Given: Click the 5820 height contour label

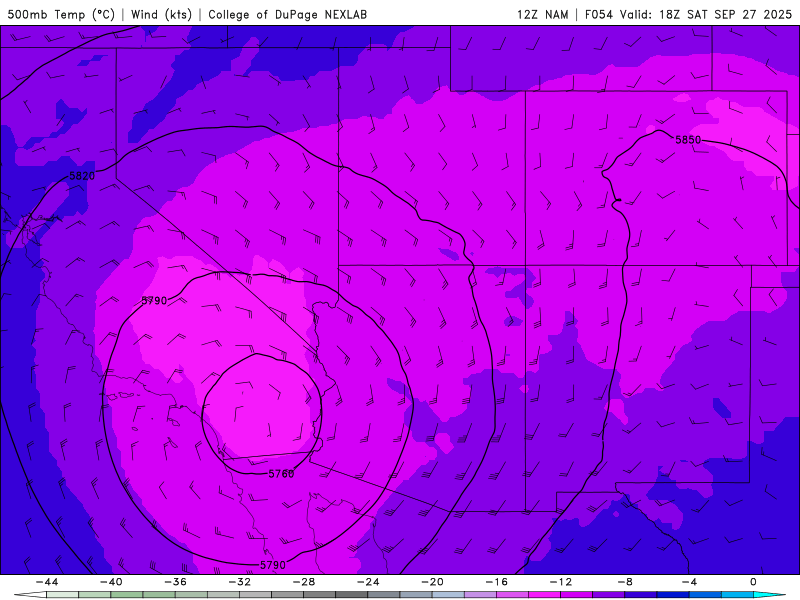Looking at the screenshot, I should point(82,176).
